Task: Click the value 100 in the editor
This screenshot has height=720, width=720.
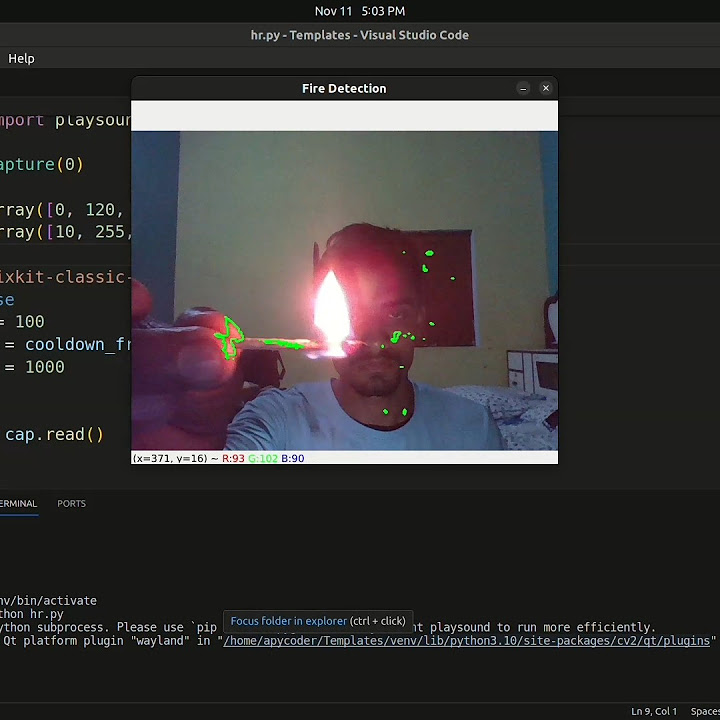Action: coord(30,321)
